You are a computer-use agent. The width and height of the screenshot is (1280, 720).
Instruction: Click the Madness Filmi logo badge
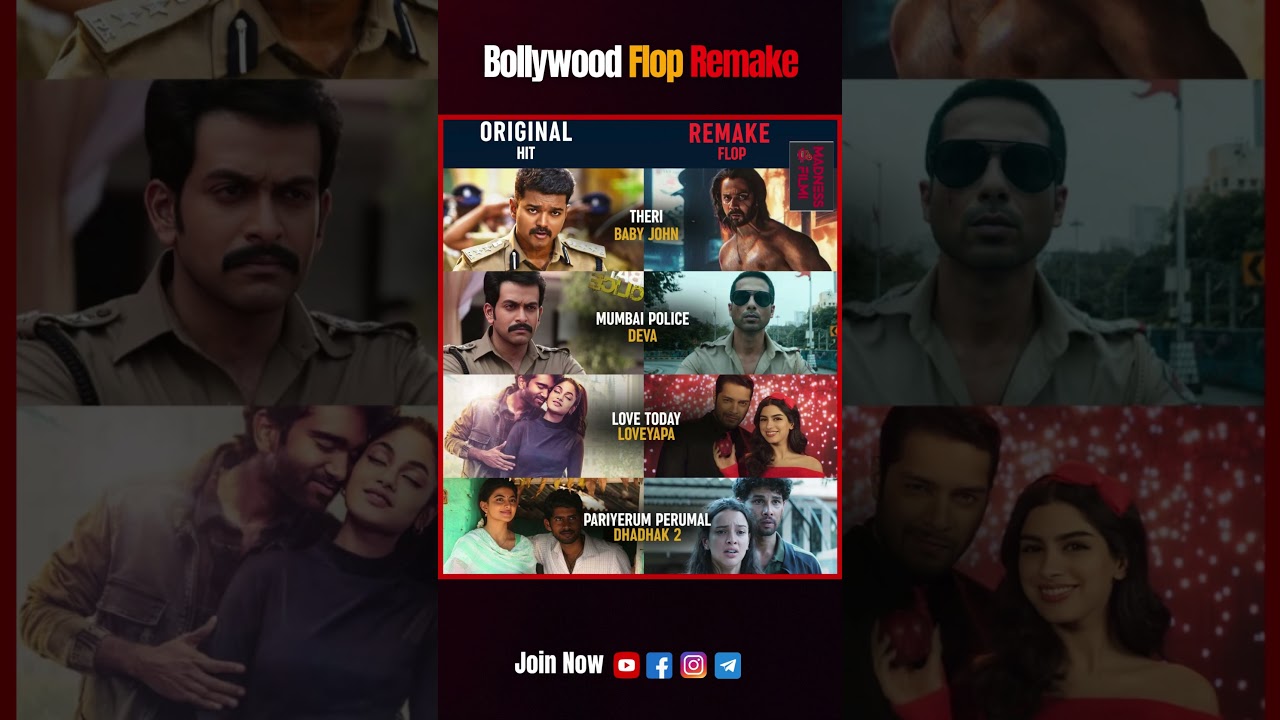[x=811, y=176]
